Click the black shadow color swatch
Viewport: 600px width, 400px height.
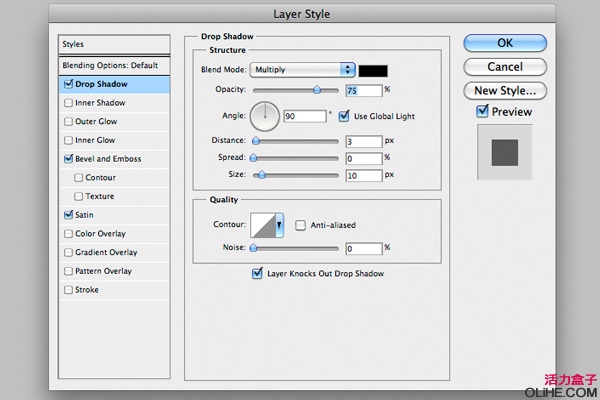tap(373, 71)
